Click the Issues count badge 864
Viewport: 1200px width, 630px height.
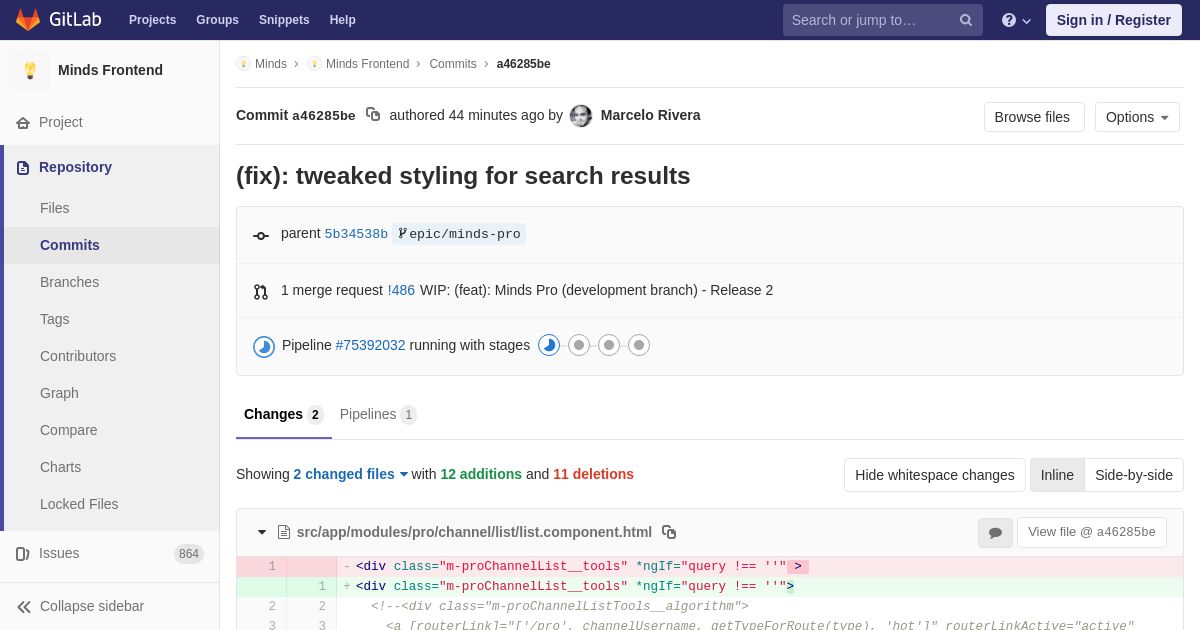point(189,554)
